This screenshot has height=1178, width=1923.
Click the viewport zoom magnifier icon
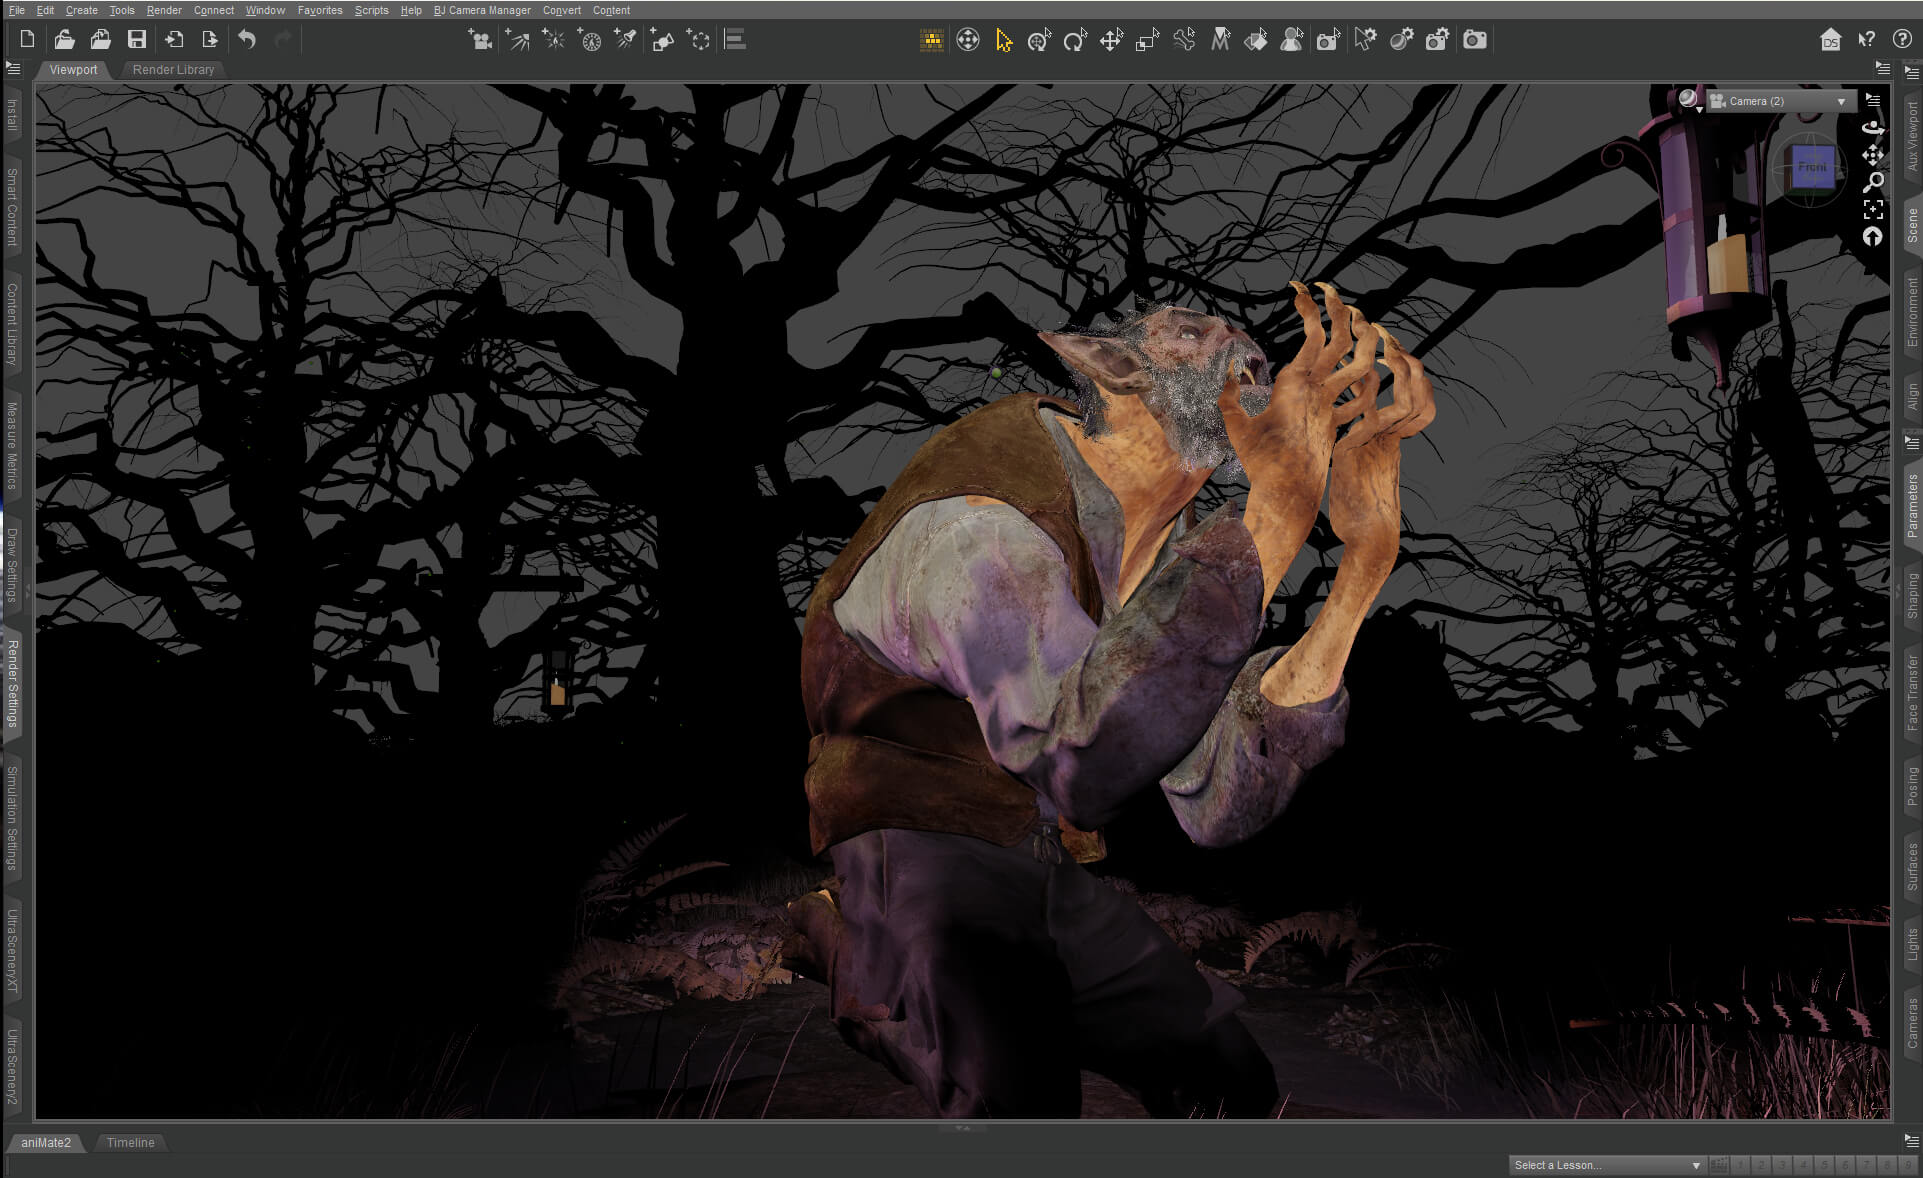click(x=1873, y=182)
